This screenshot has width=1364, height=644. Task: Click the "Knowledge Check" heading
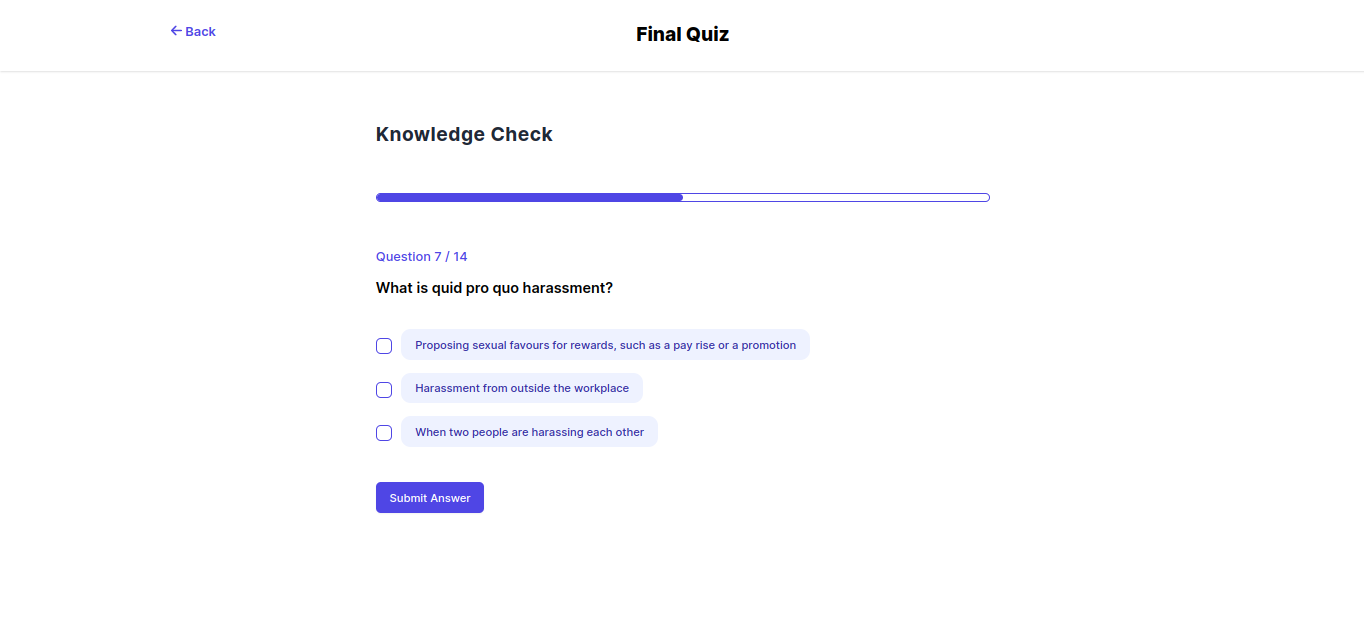tap(464, 134)
